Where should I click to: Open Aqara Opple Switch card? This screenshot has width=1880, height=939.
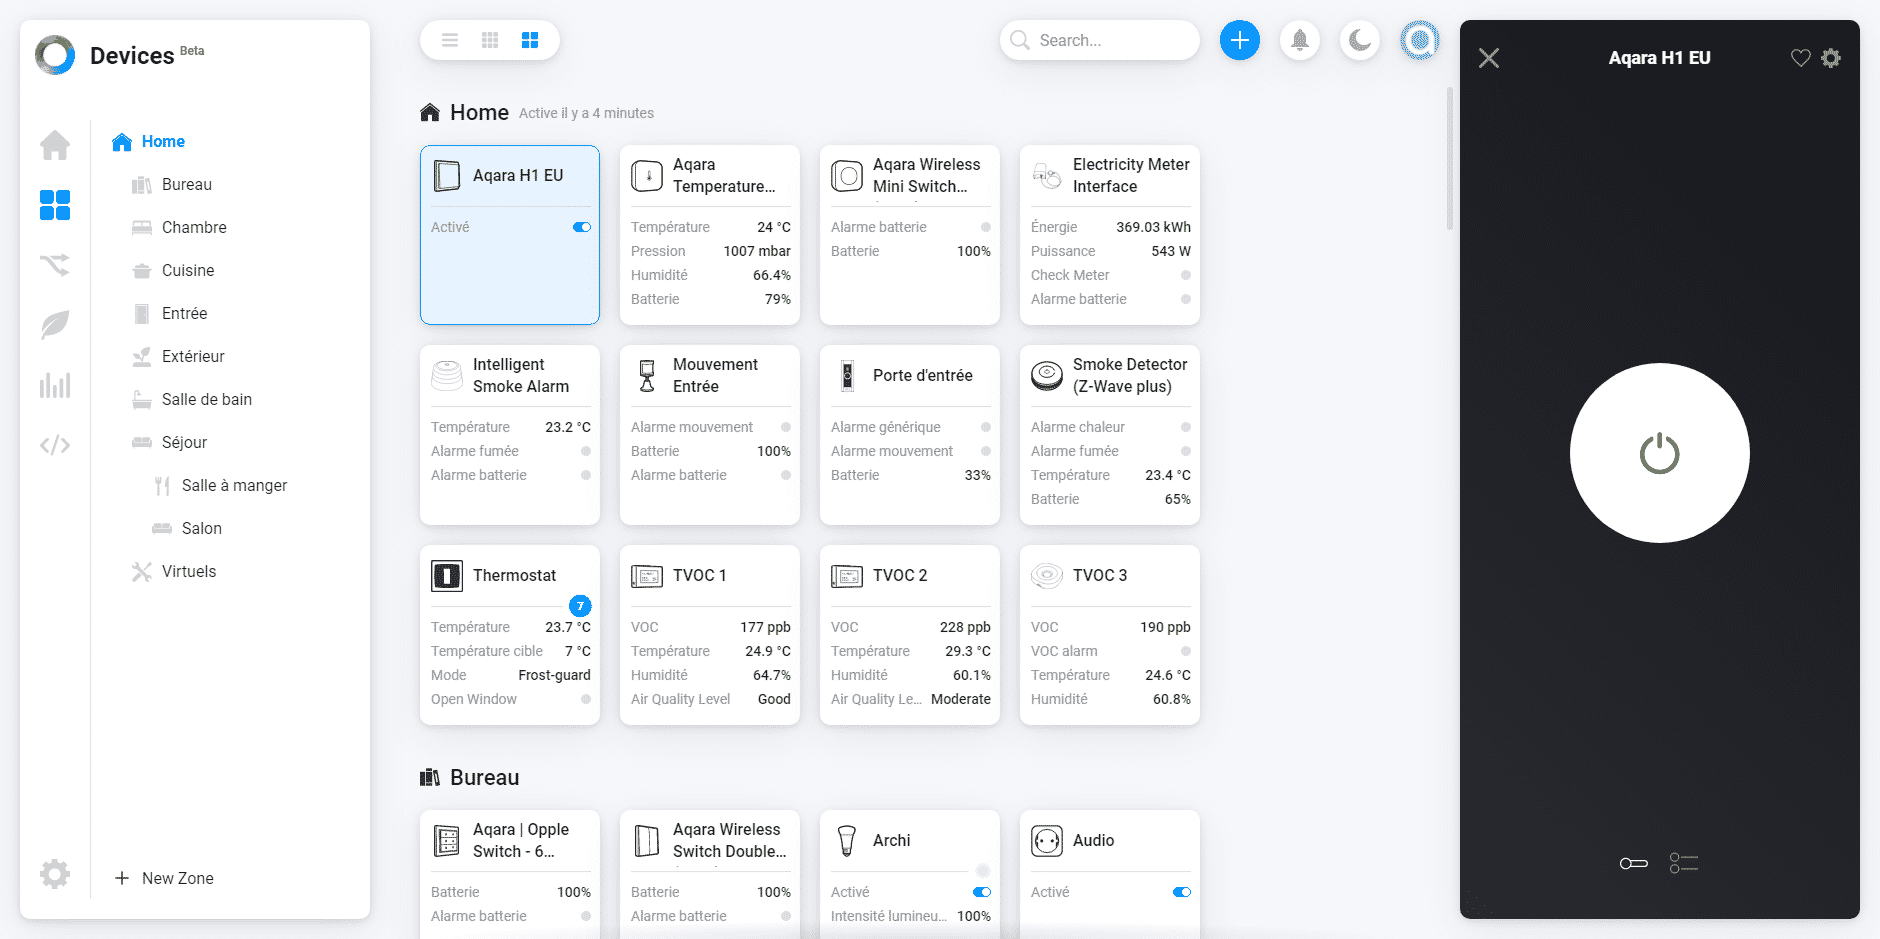510,874
